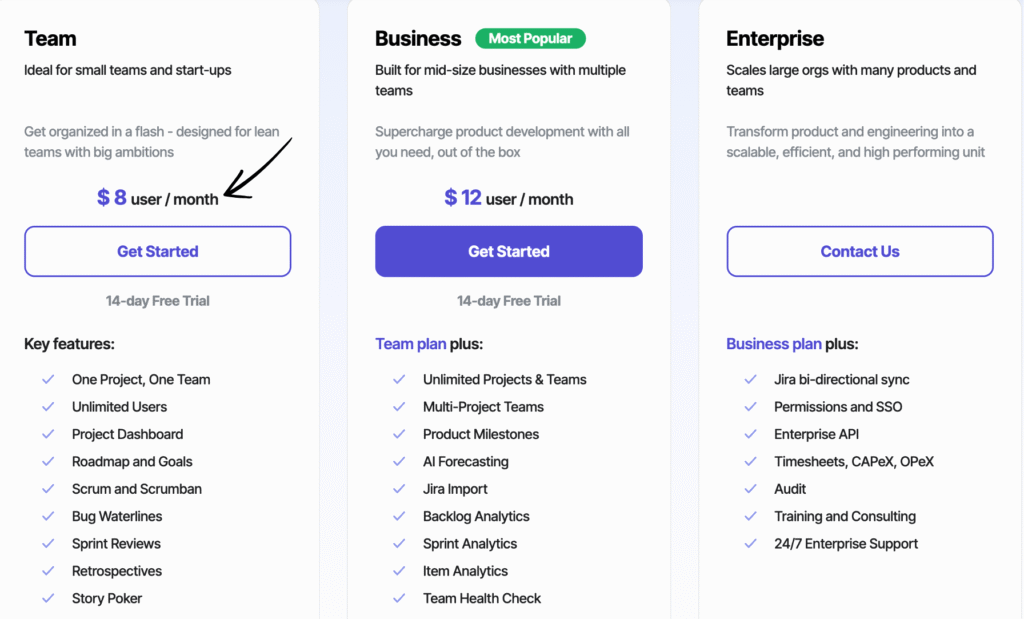1024x619 pixels.
Task: Click the Enterprise plan heading
Action: click(x=775, y=39)
